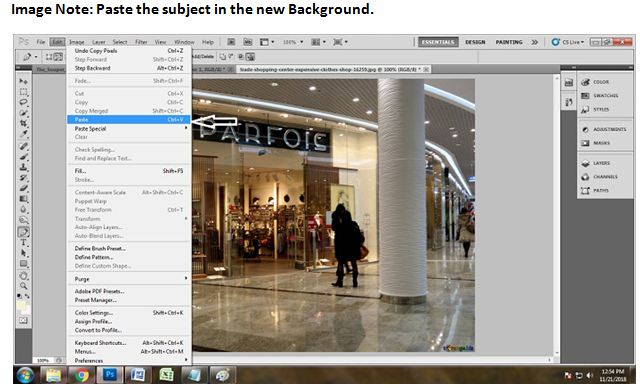Toggle Quick Mask mode at toolbox bottom

coord(23,321)
